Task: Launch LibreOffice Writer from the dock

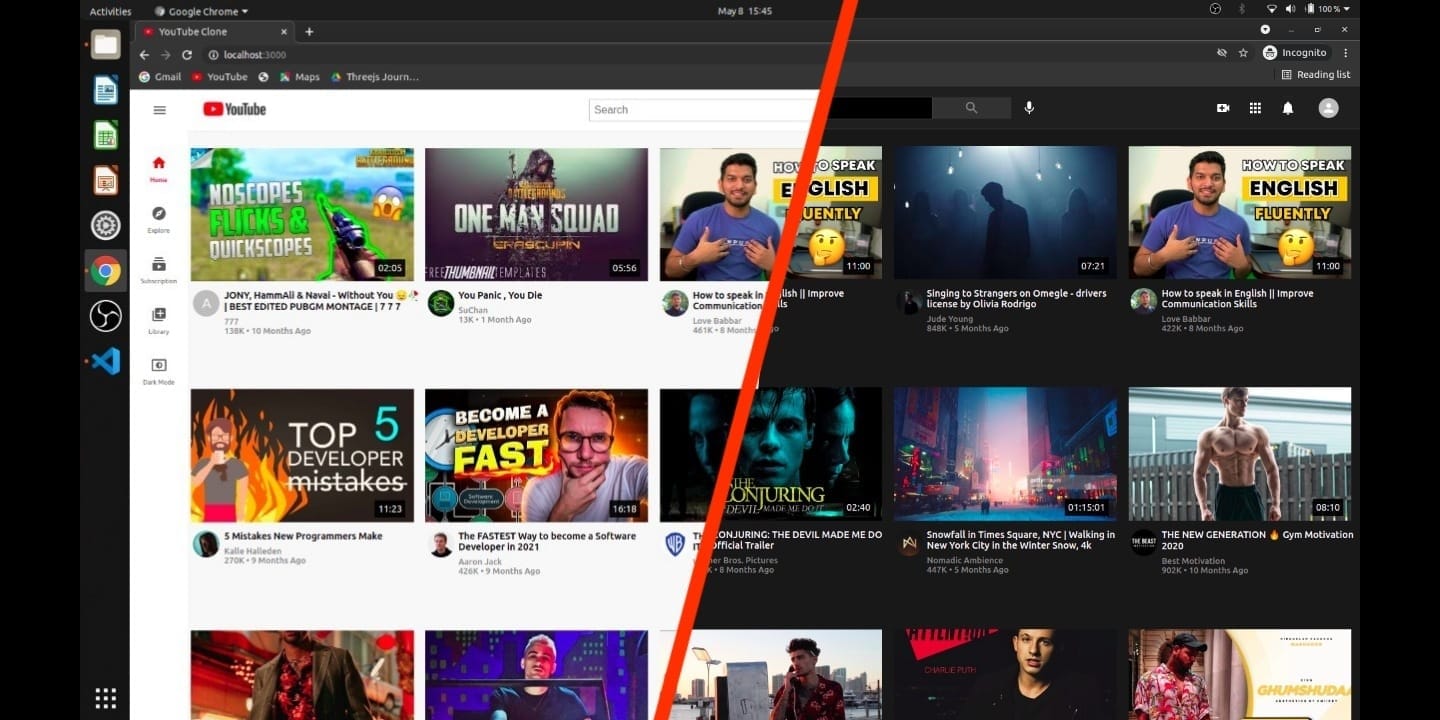Action: [106, 90]
